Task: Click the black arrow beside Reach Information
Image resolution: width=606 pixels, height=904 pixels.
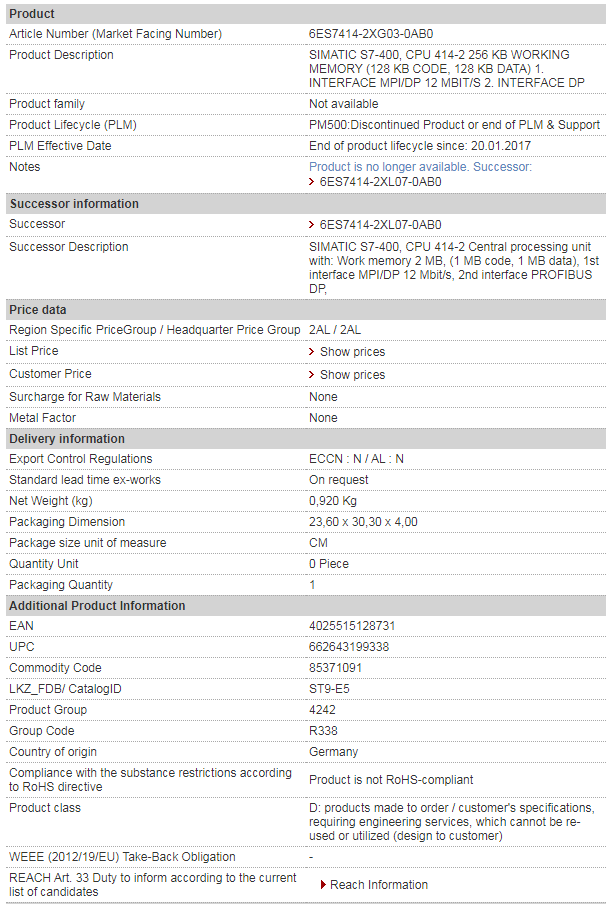Action: point(321,884)
